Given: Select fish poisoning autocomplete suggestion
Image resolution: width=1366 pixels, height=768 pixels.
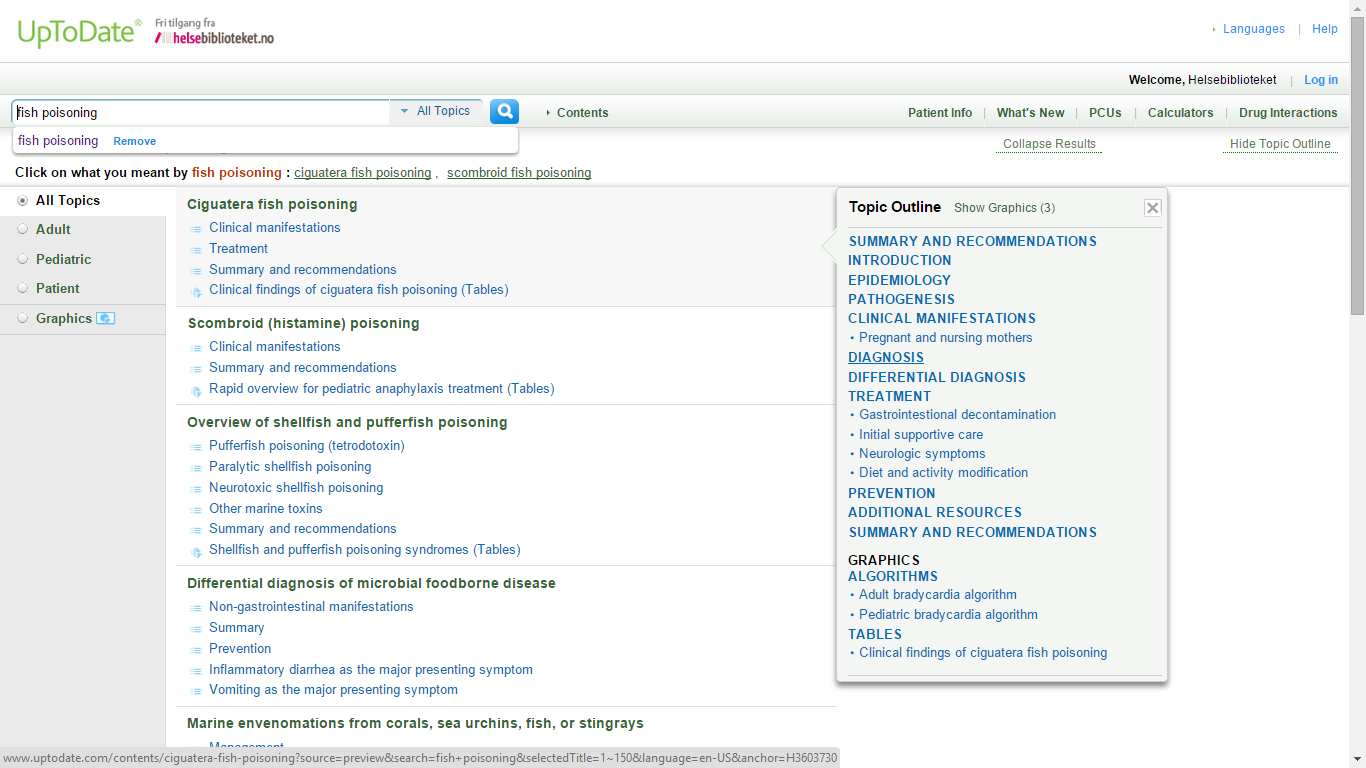Looking at the screenshot, I should coord(58,141).
